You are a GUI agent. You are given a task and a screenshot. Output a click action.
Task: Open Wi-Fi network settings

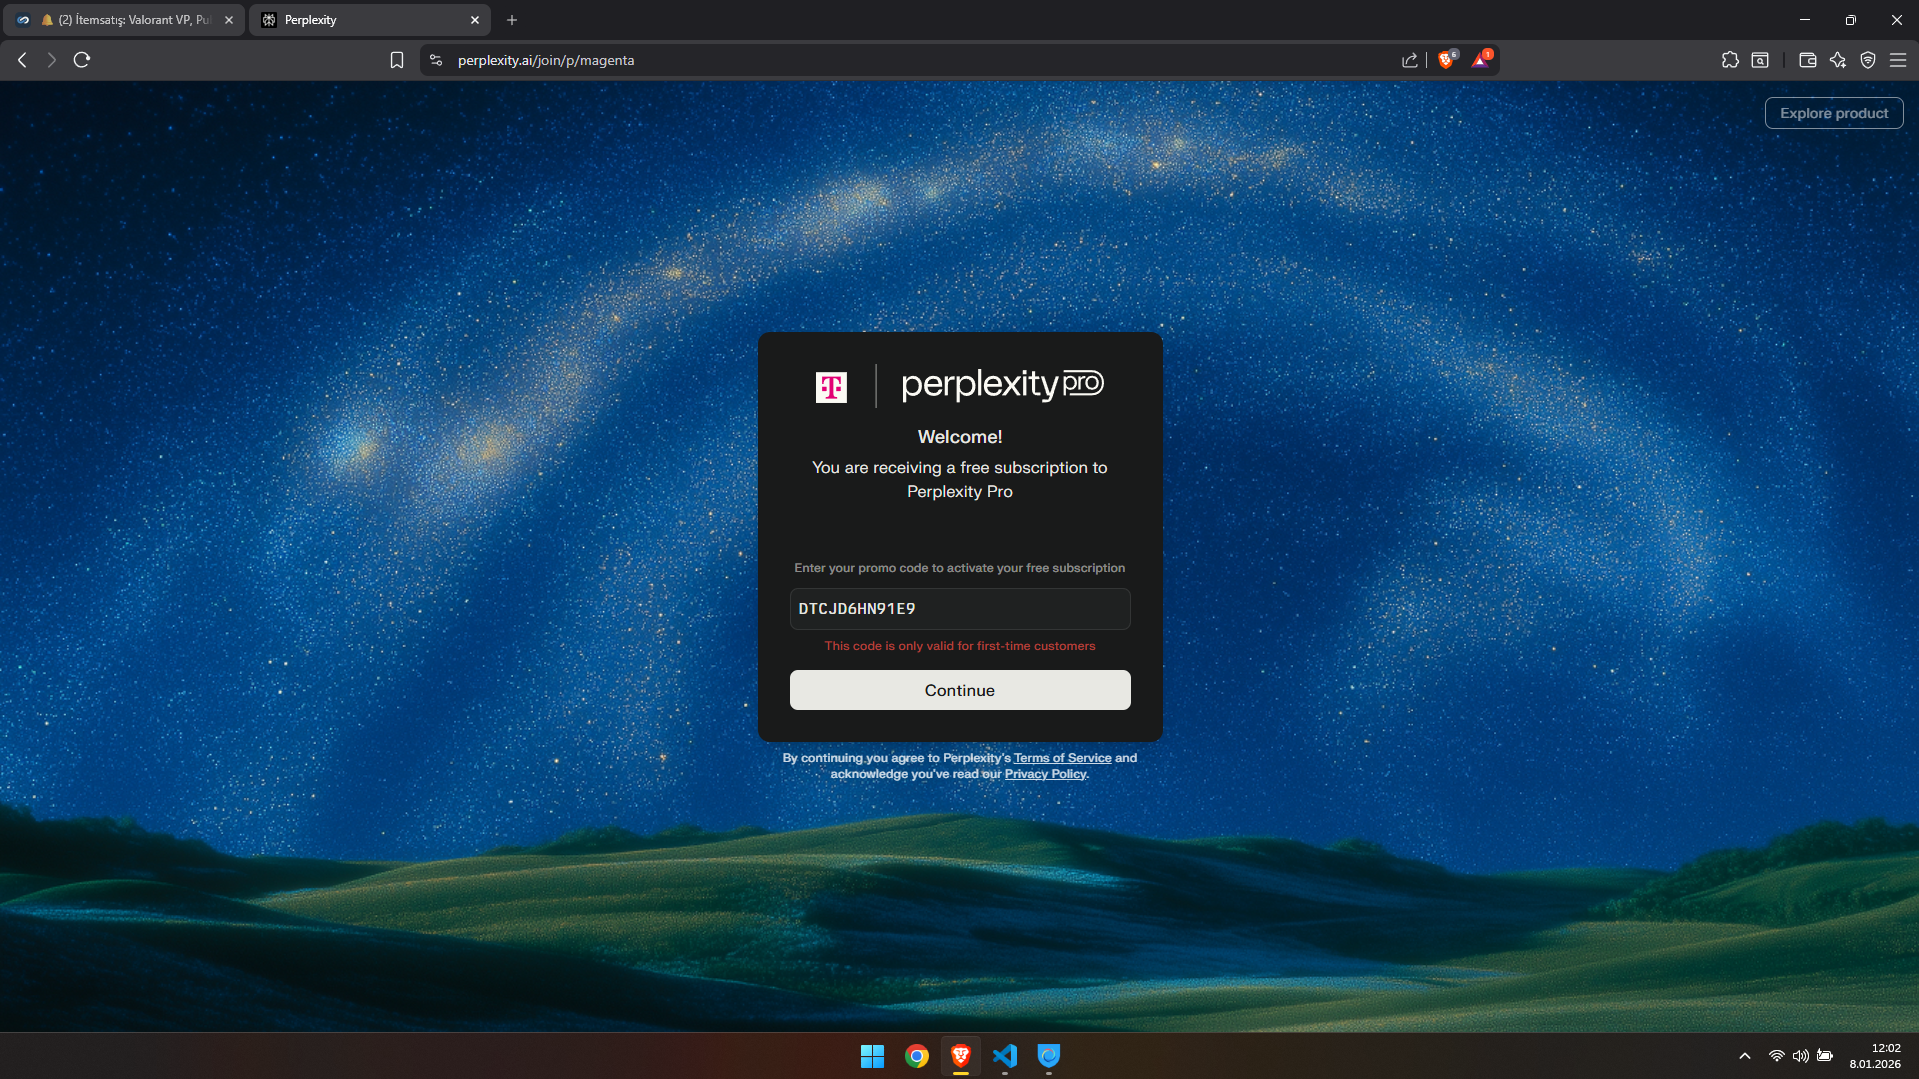(1777, 1056)
